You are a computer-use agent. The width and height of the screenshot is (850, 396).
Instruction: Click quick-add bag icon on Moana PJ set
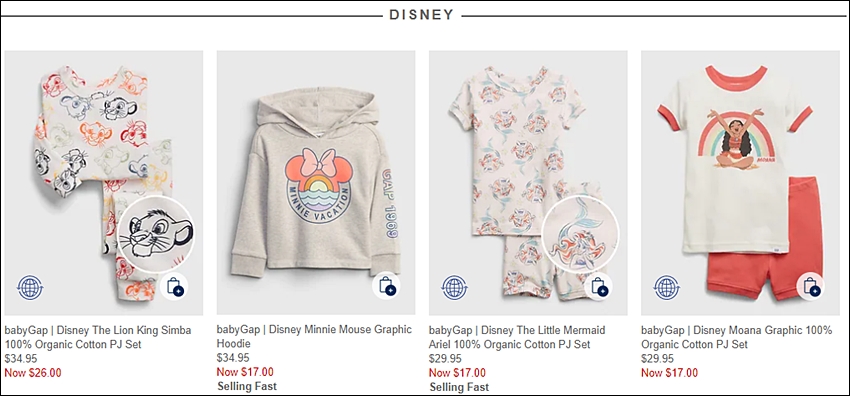click(810, 286)
